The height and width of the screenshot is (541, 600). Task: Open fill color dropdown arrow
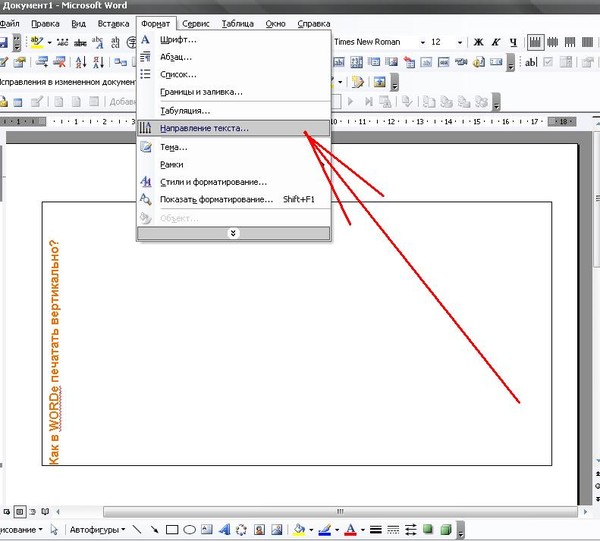pos(311,530)
